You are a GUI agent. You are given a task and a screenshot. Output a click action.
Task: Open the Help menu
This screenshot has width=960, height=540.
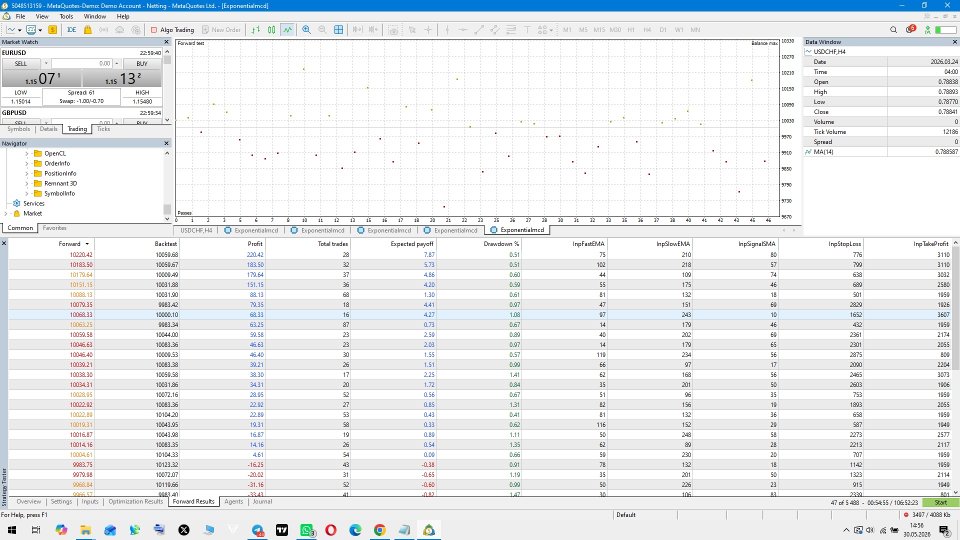coord(122,17)
